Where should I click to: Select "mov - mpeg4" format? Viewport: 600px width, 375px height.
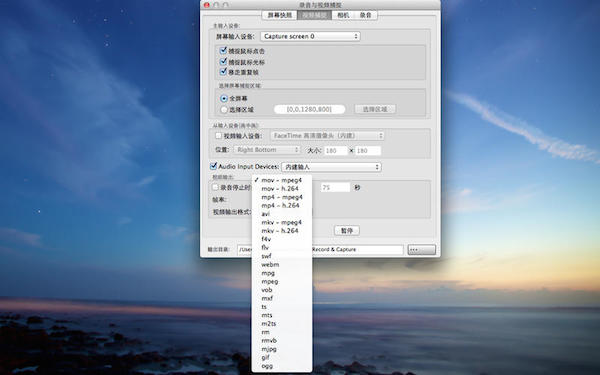click(x=282, y=180)
